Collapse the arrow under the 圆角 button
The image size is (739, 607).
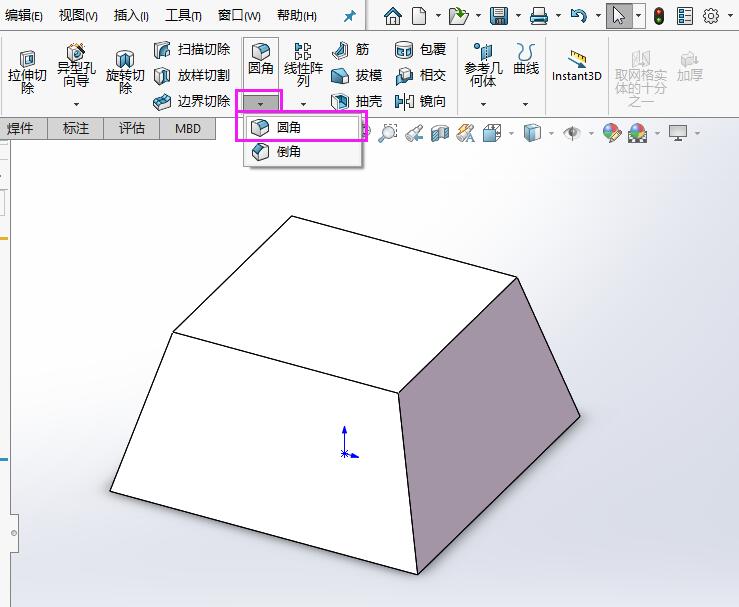click(x=261, y=102)
